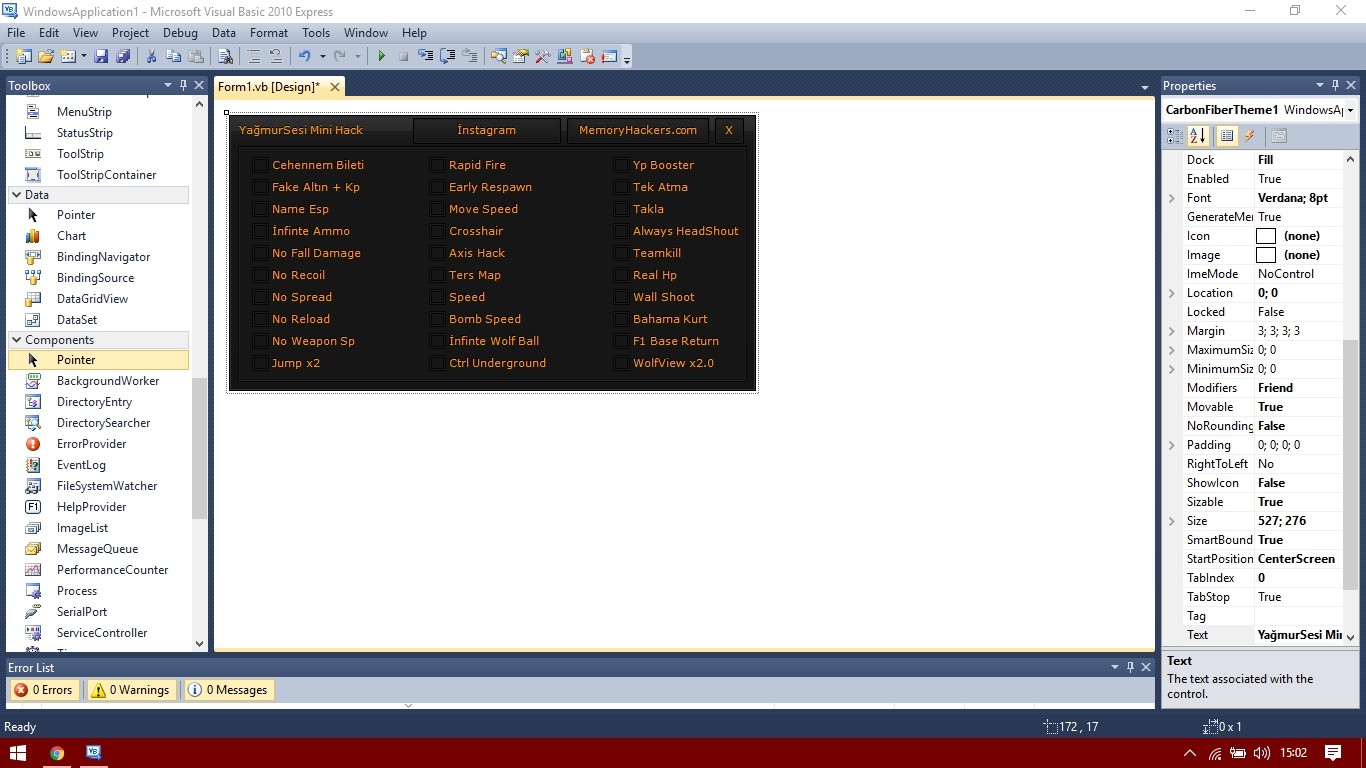Click the Categorized view icon in Properties
Image resolution: width=1366 pixels, height=768 pixels.
[x=1175, y=136]
